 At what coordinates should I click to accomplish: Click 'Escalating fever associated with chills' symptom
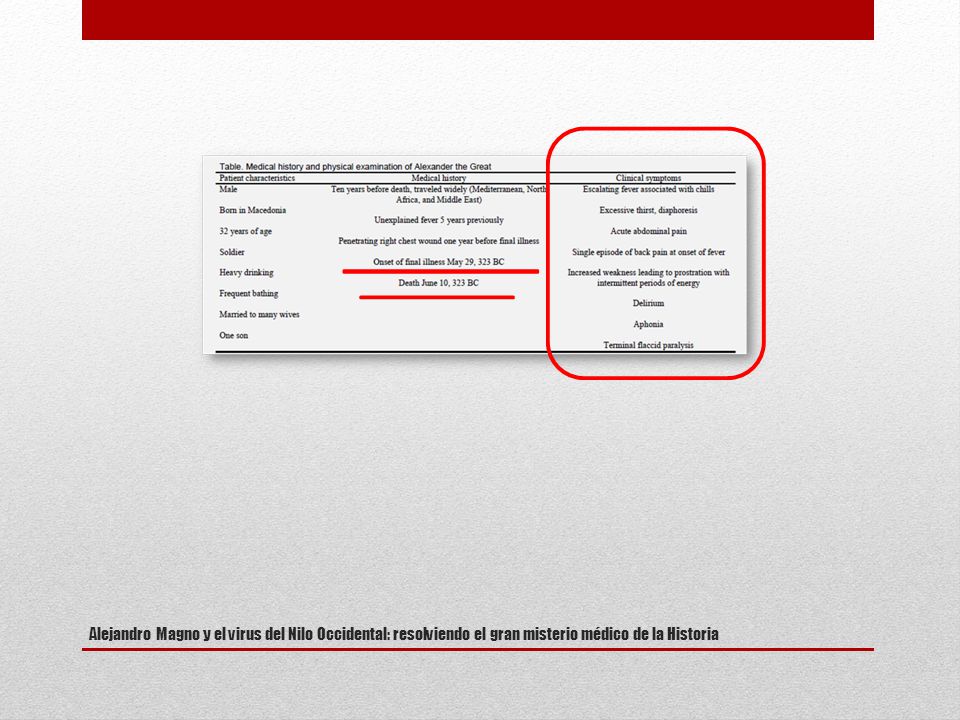(648, 189)
